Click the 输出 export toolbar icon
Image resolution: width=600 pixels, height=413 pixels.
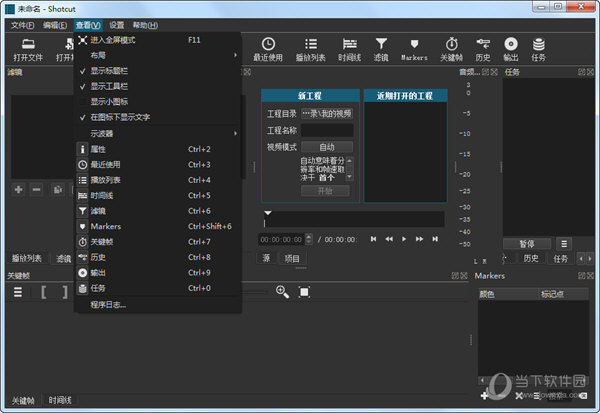(x=511, y=49)
